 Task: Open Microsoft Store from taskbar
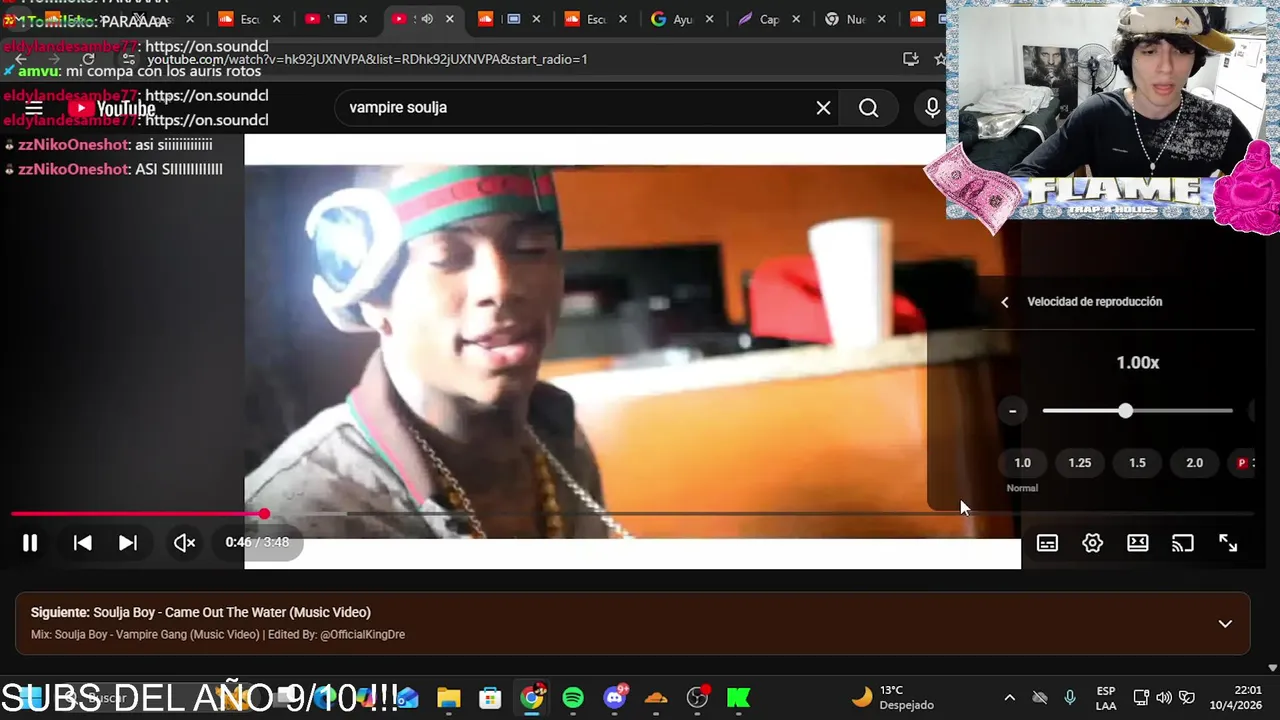click(490, 698)
